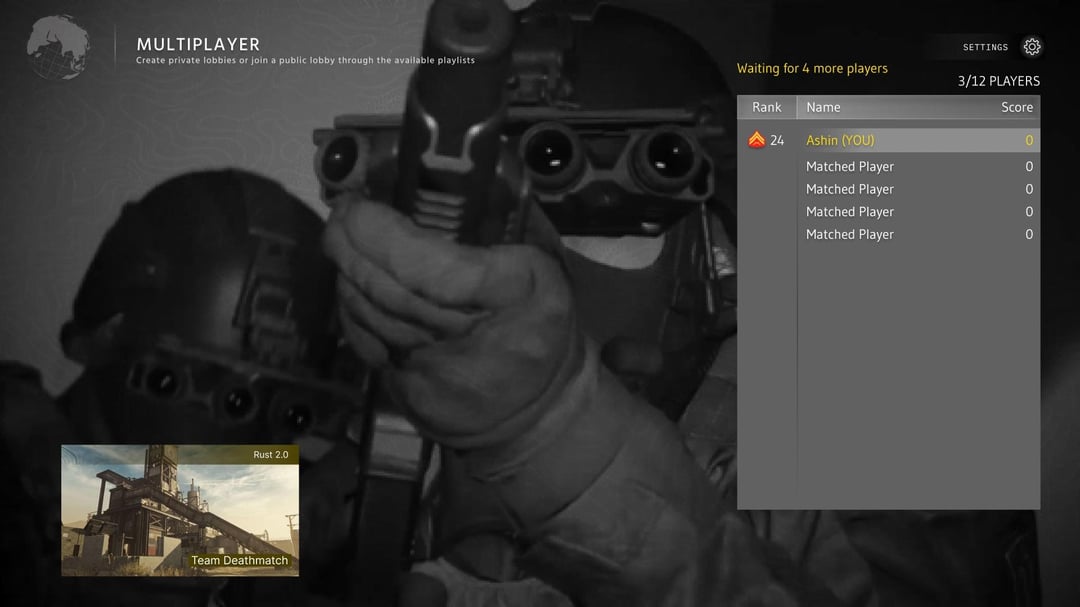The width and height of the screenshot is (1080, 607).
Task: Click the Waiting for 4 more players status
Action: coord(812,69)
